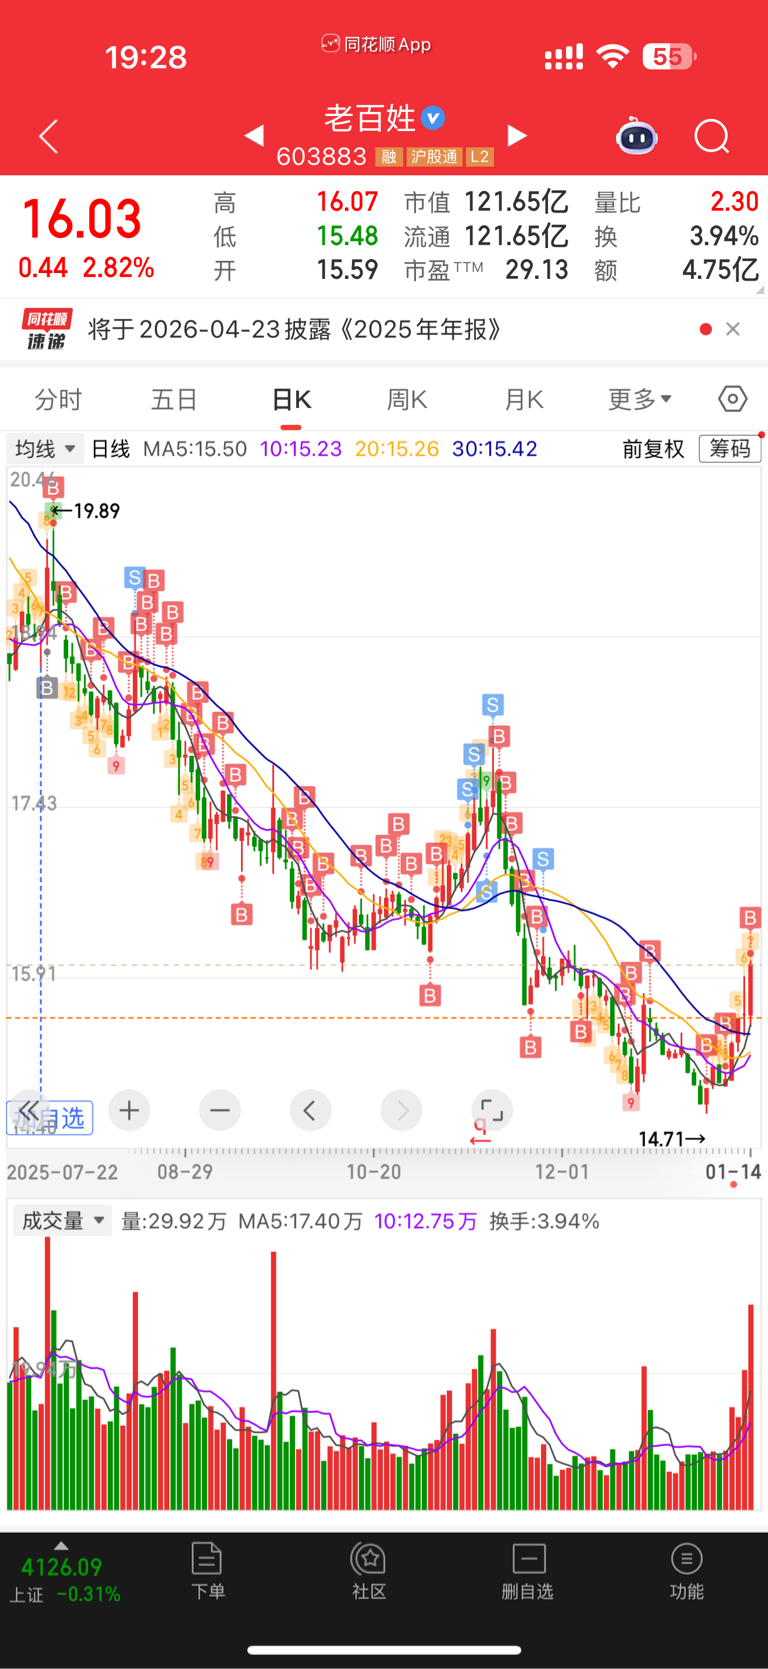The height and width of the screenshot is (1669, 768).
Task: Switch to 分时 intraday tab
Action: (58, 400)
